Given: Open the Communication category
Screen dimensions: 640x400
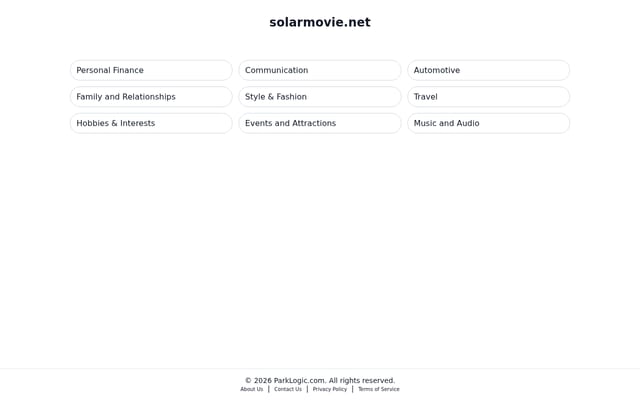Looking at the screenshot, I should point(320,70).
